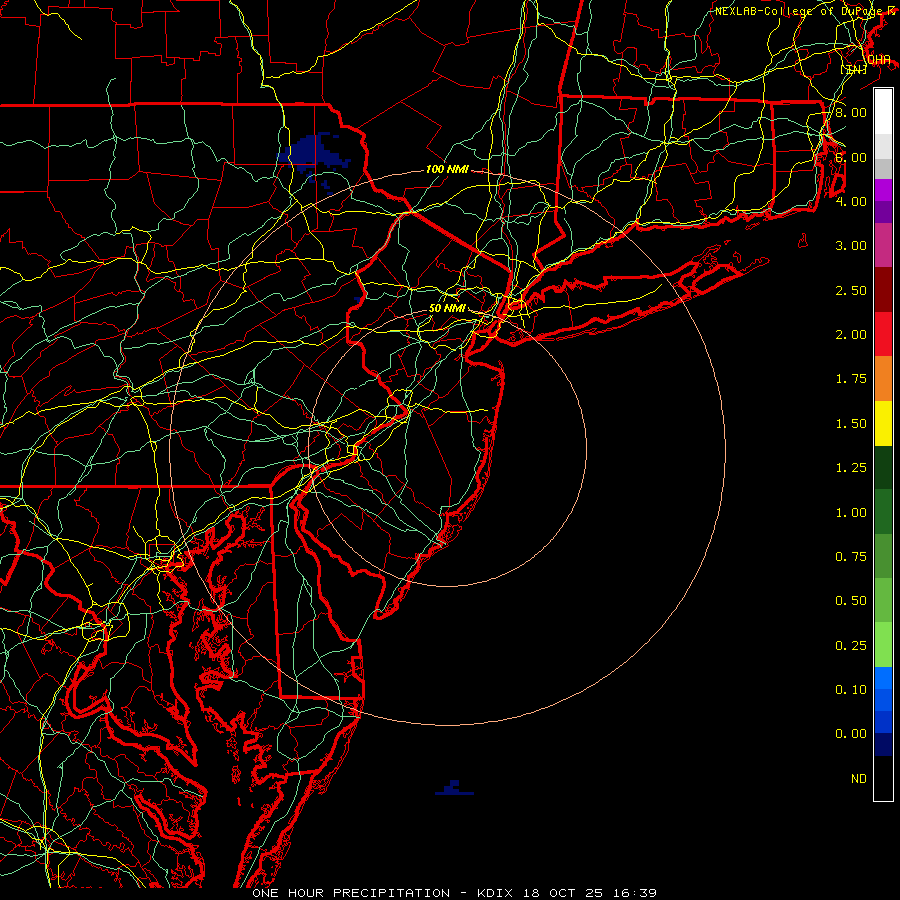Click the 0.75 legend value label
The width and height of the screenshot is (900, 900).
click(851, 557)
